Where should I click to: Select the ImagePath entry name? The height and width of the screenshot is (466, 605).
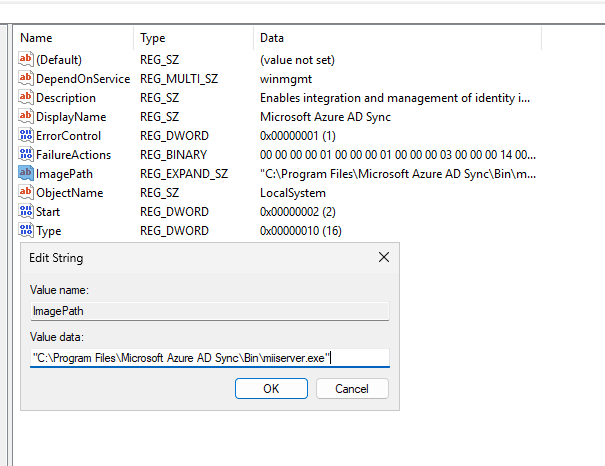(64, 174)
